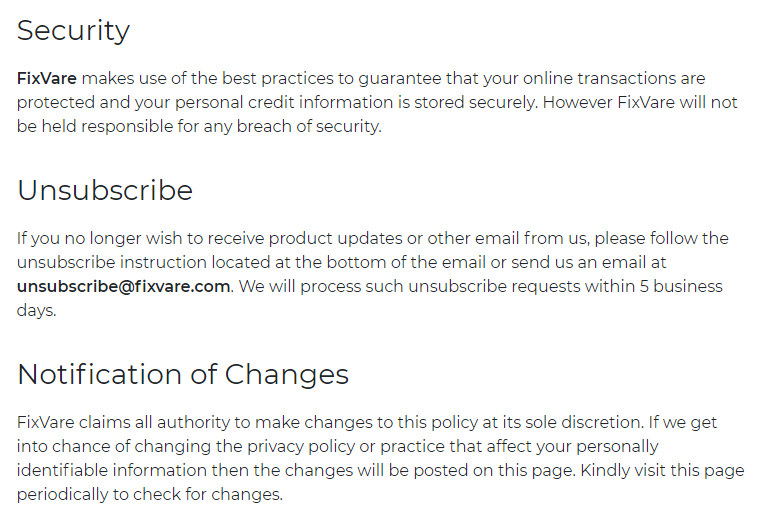Viewport: 758px width, 528px height.
Task: Click the text 'personal credit information'
Action: [284, 103]
